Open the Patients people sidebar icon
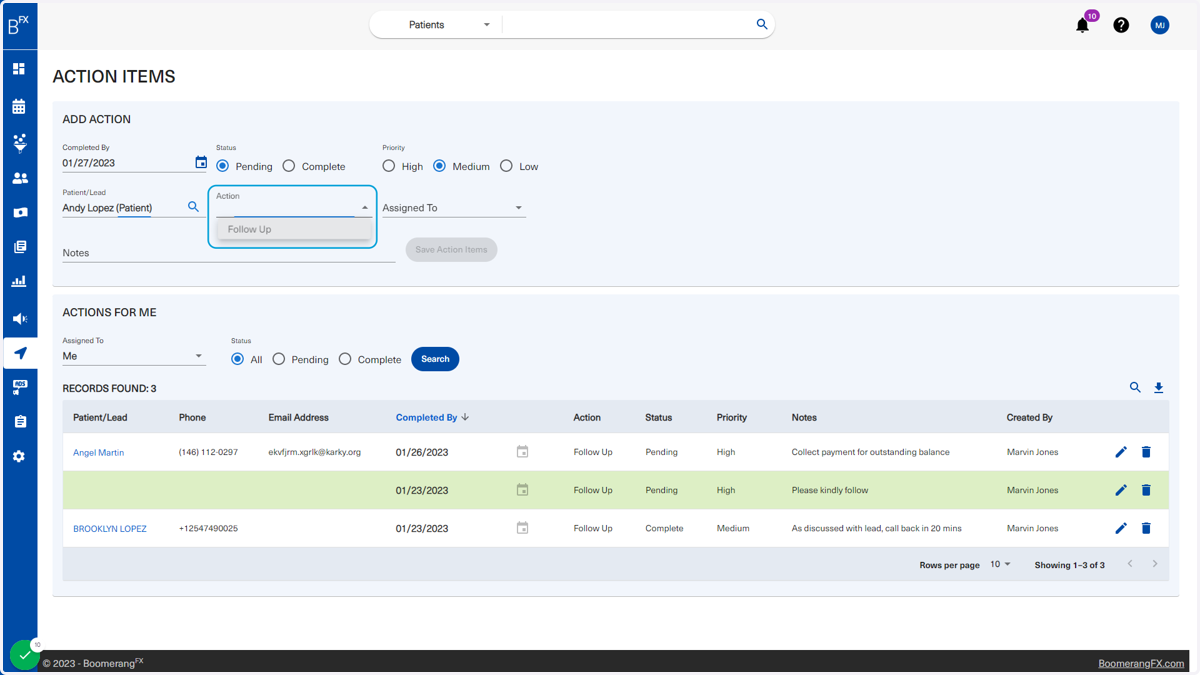The image size is (1200, 675). (x=19, y=178)
